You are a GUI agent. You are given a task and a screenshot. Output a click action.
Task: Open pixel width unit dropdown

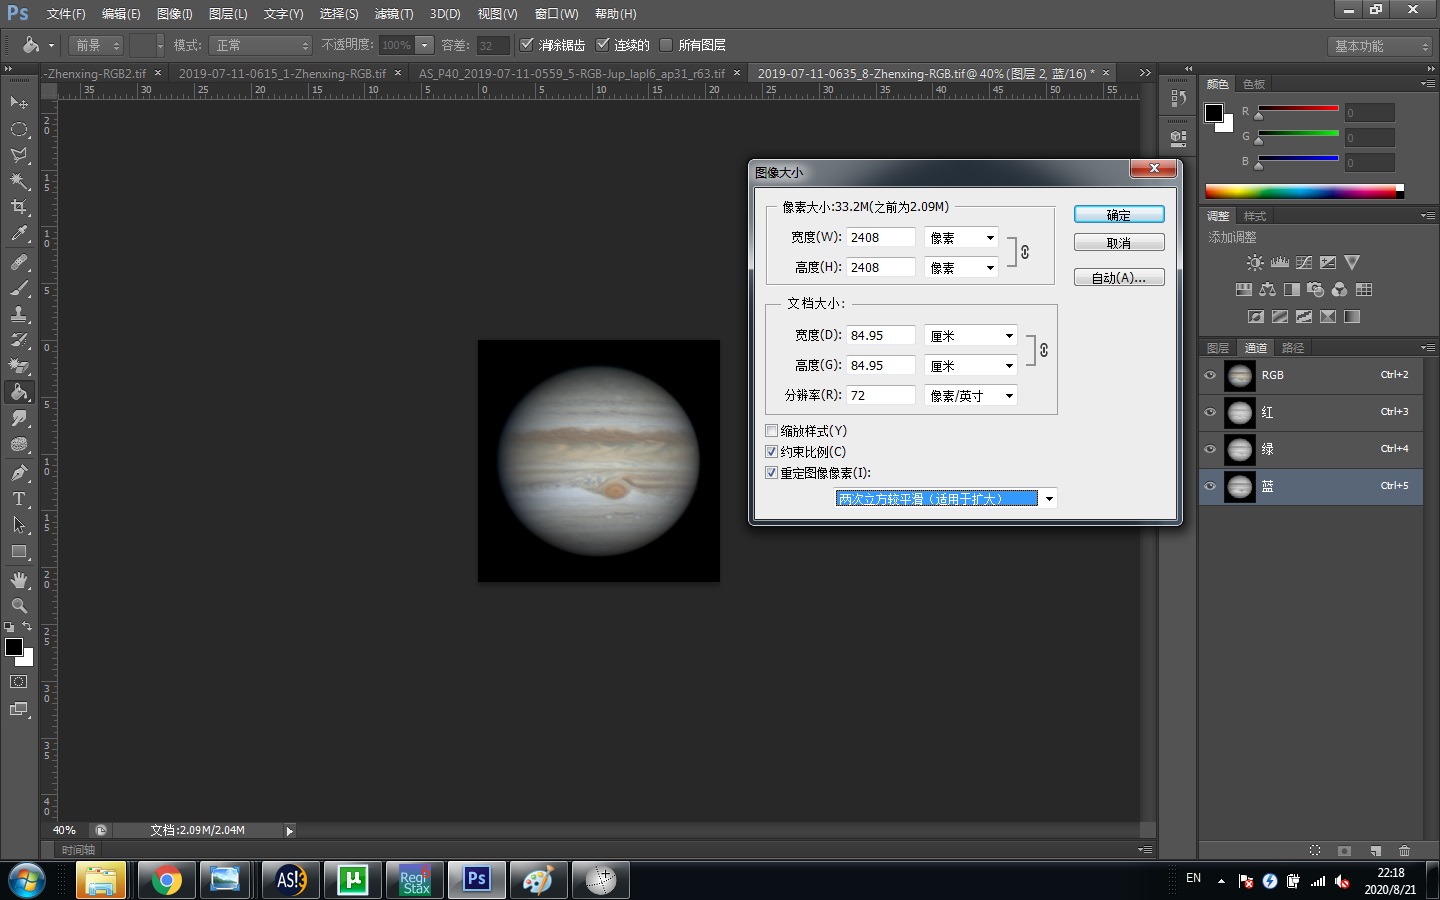tap(961, 238)
